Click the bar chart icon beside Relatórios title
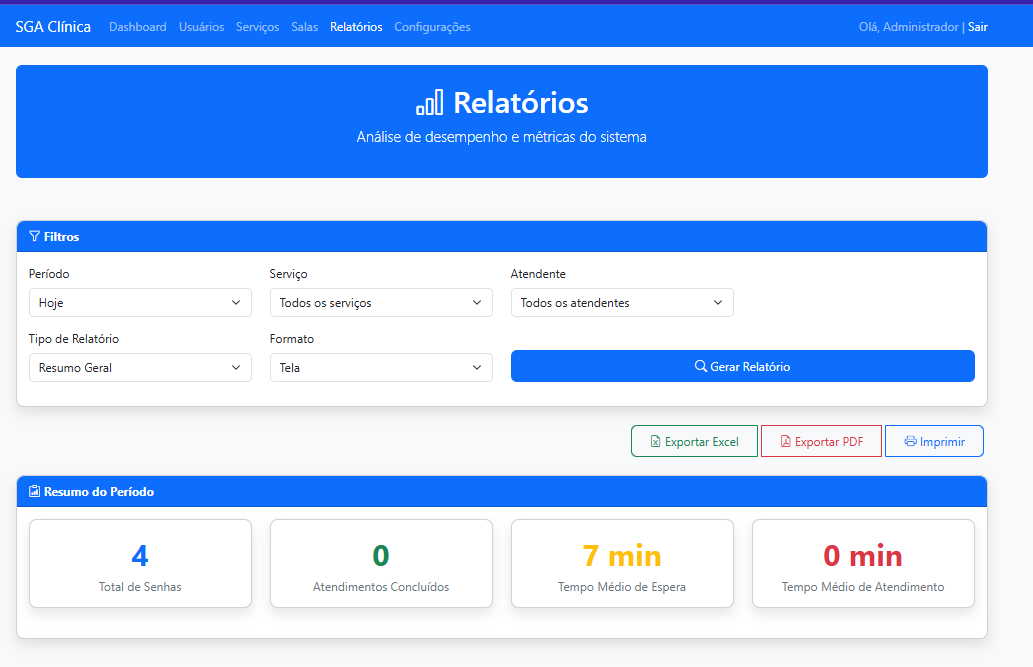This screenshot has height=667, width=1033. 428,102
